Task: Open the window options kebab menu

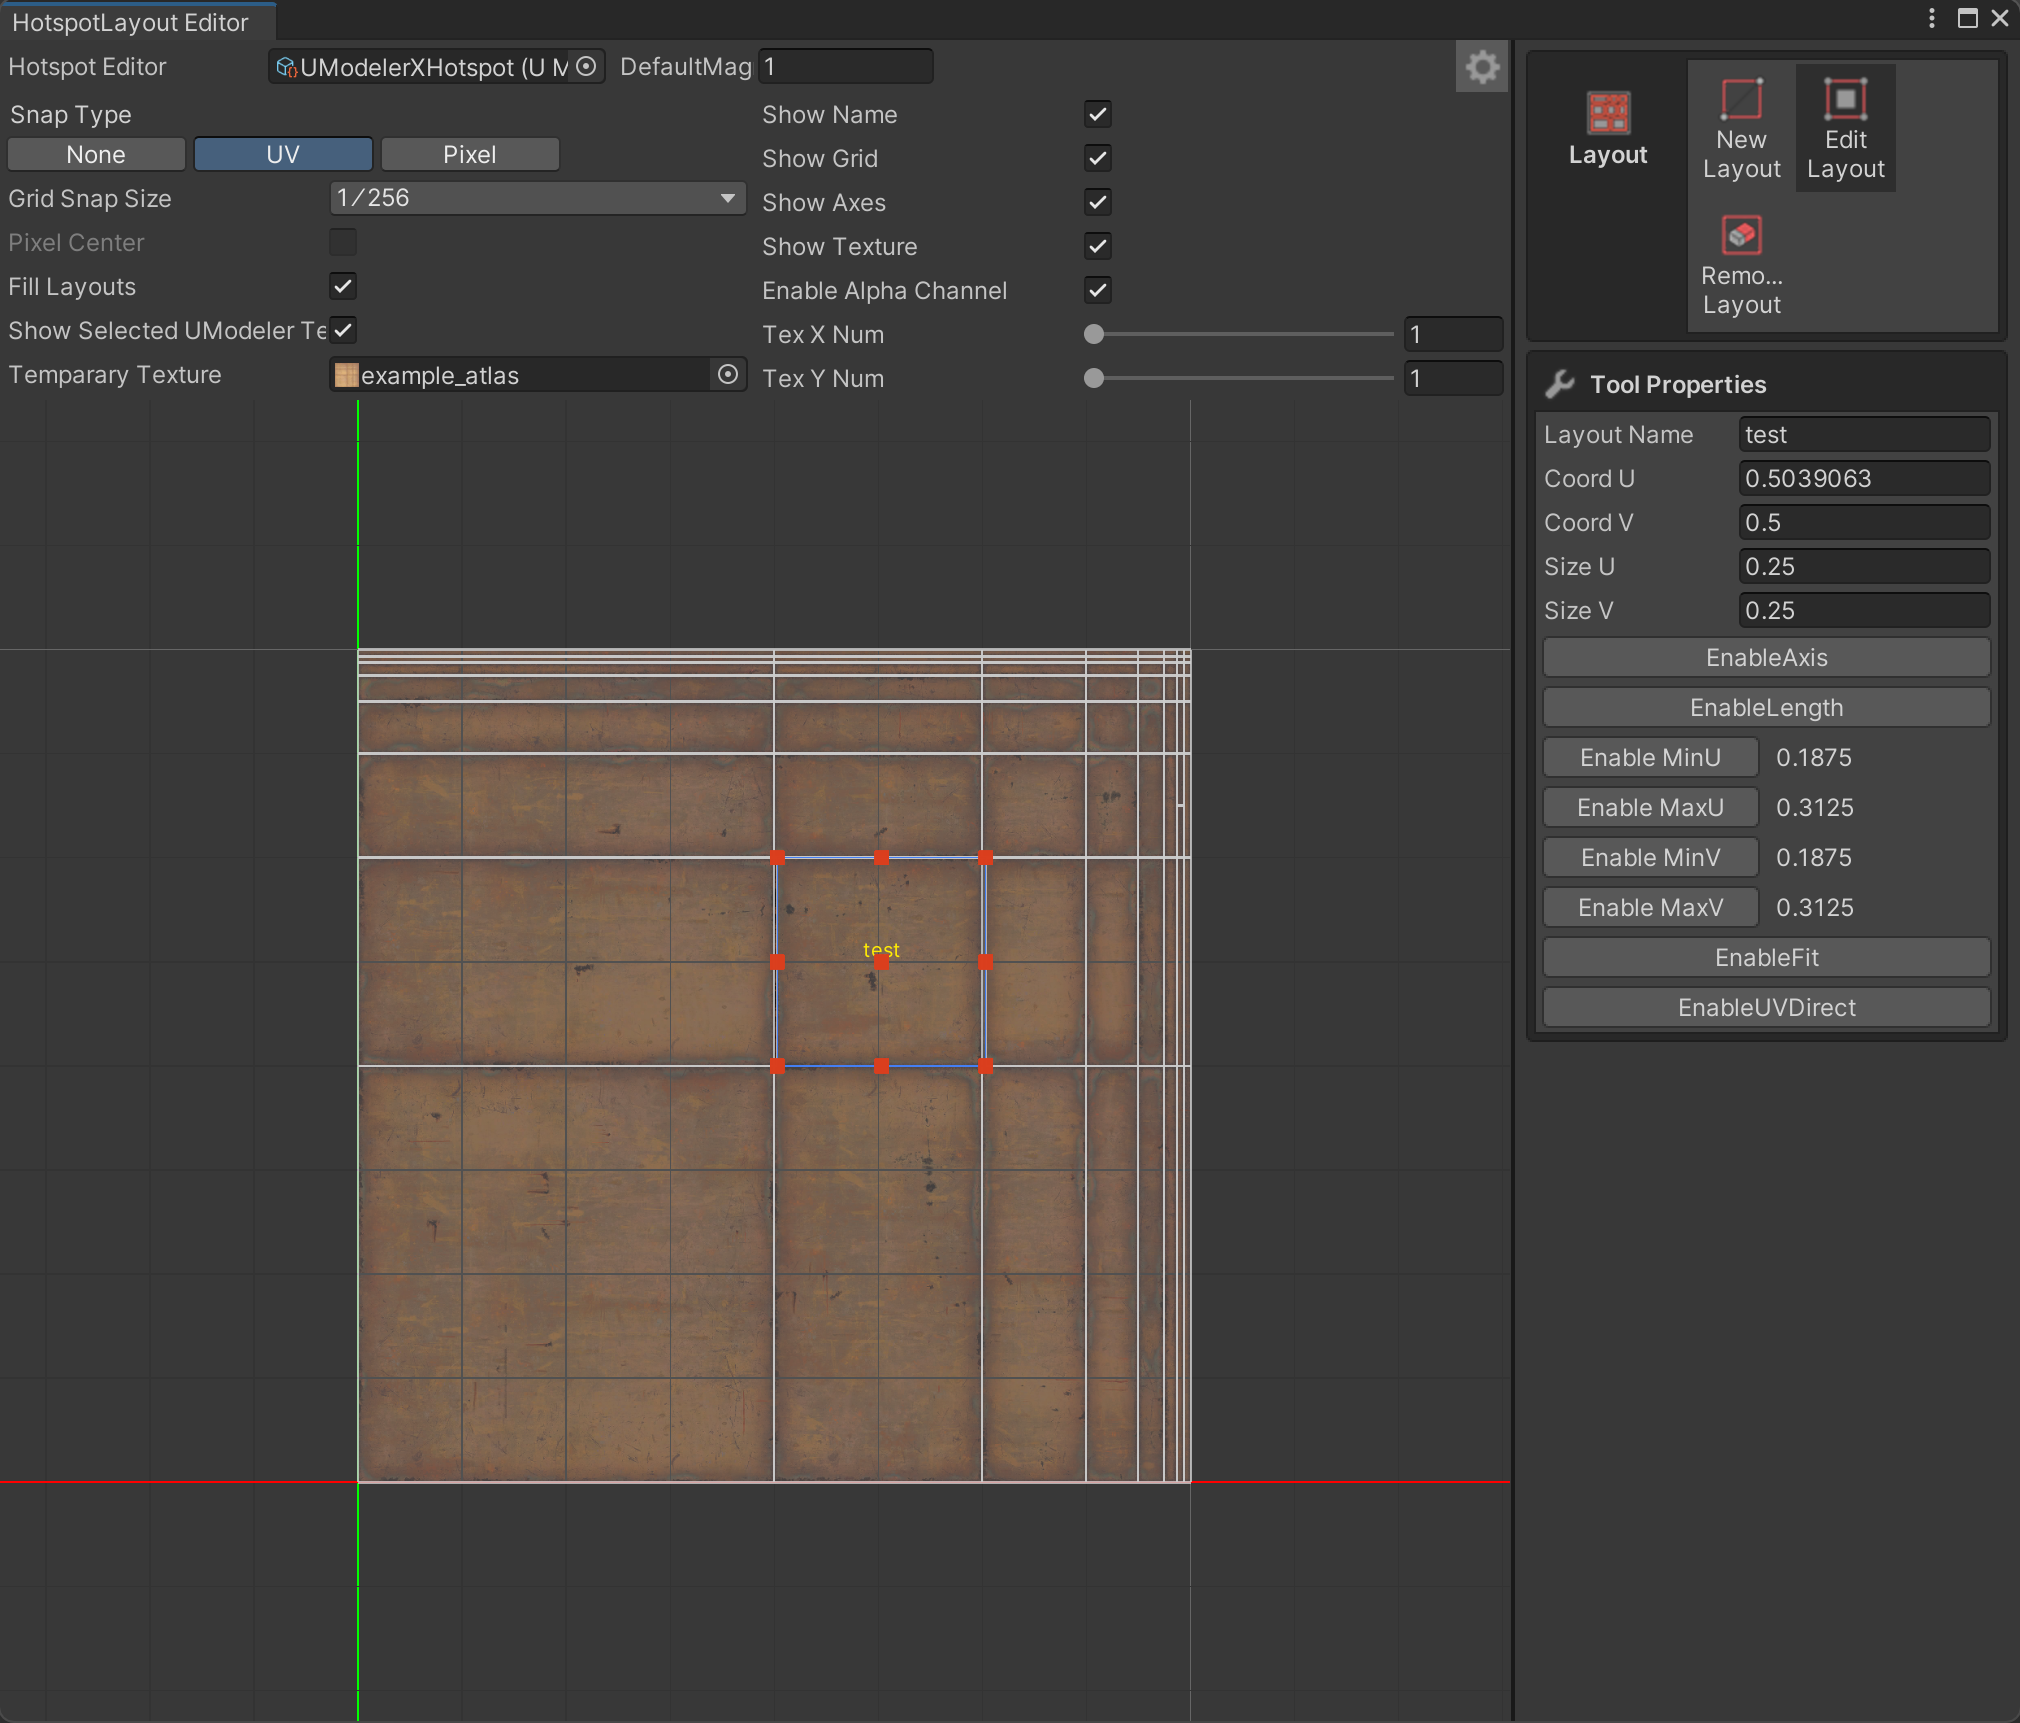Action: pos(1932,18)
